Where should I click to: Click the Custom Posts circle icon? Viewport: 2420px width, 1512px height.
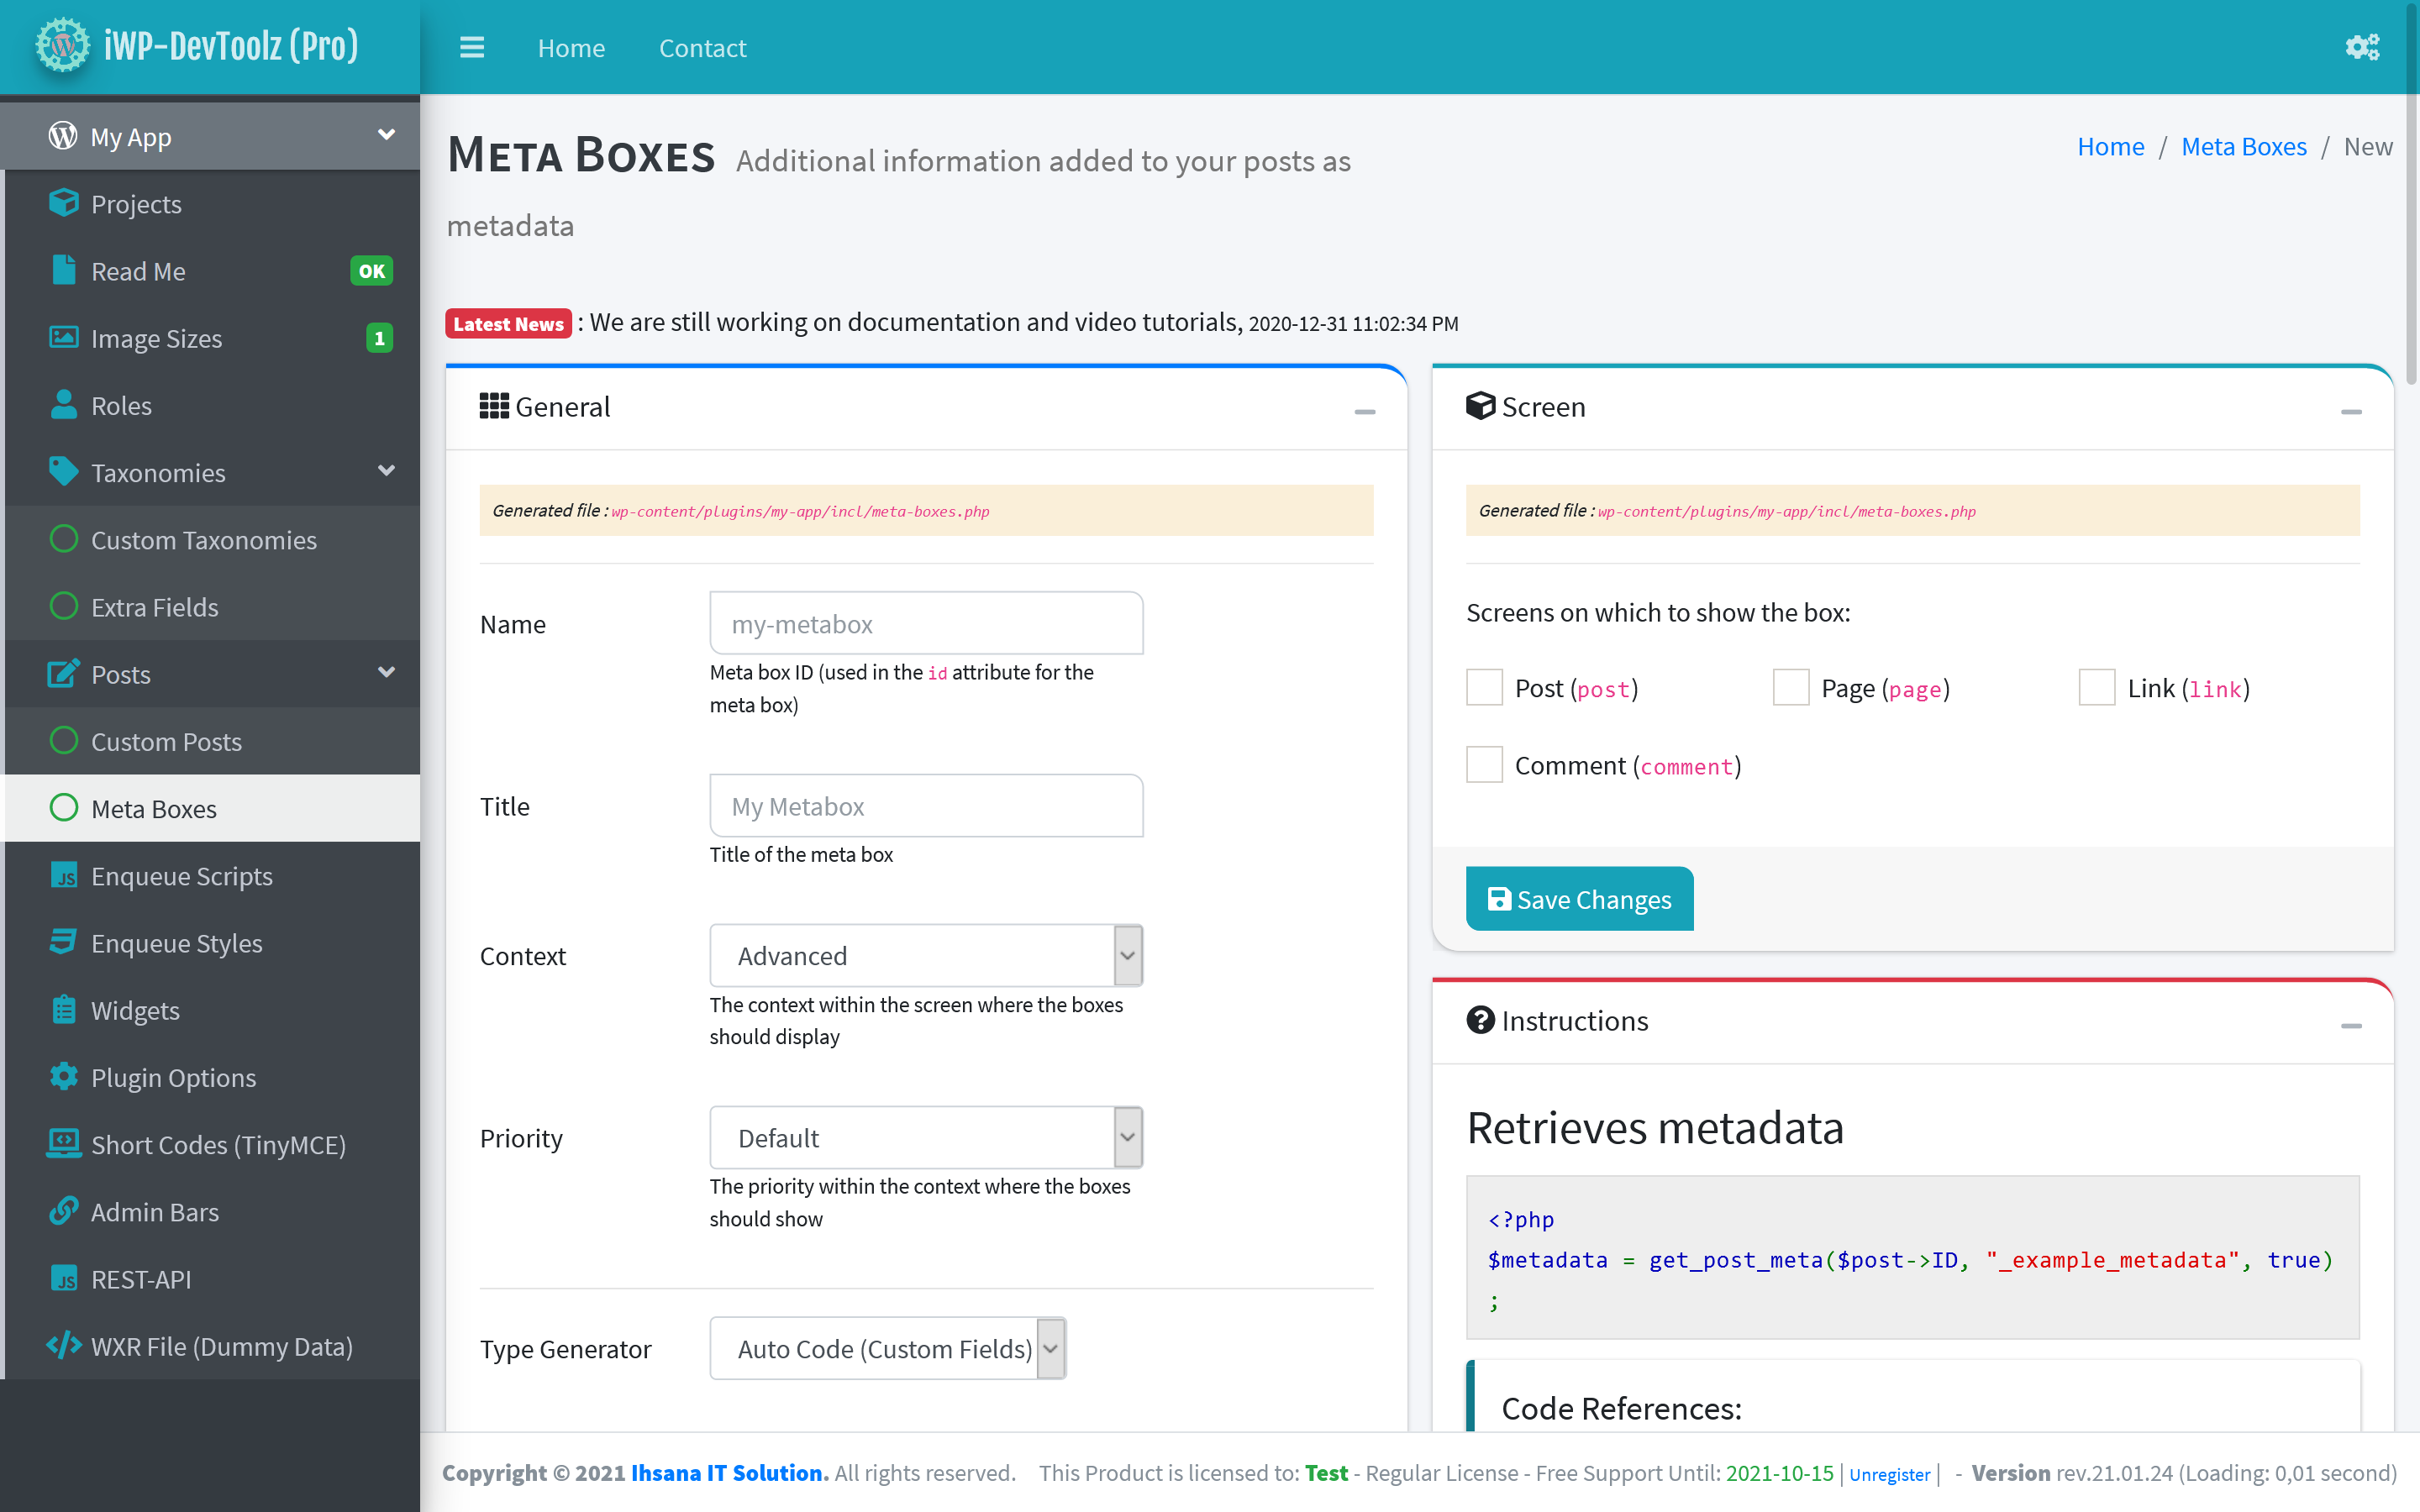[63, 740]
